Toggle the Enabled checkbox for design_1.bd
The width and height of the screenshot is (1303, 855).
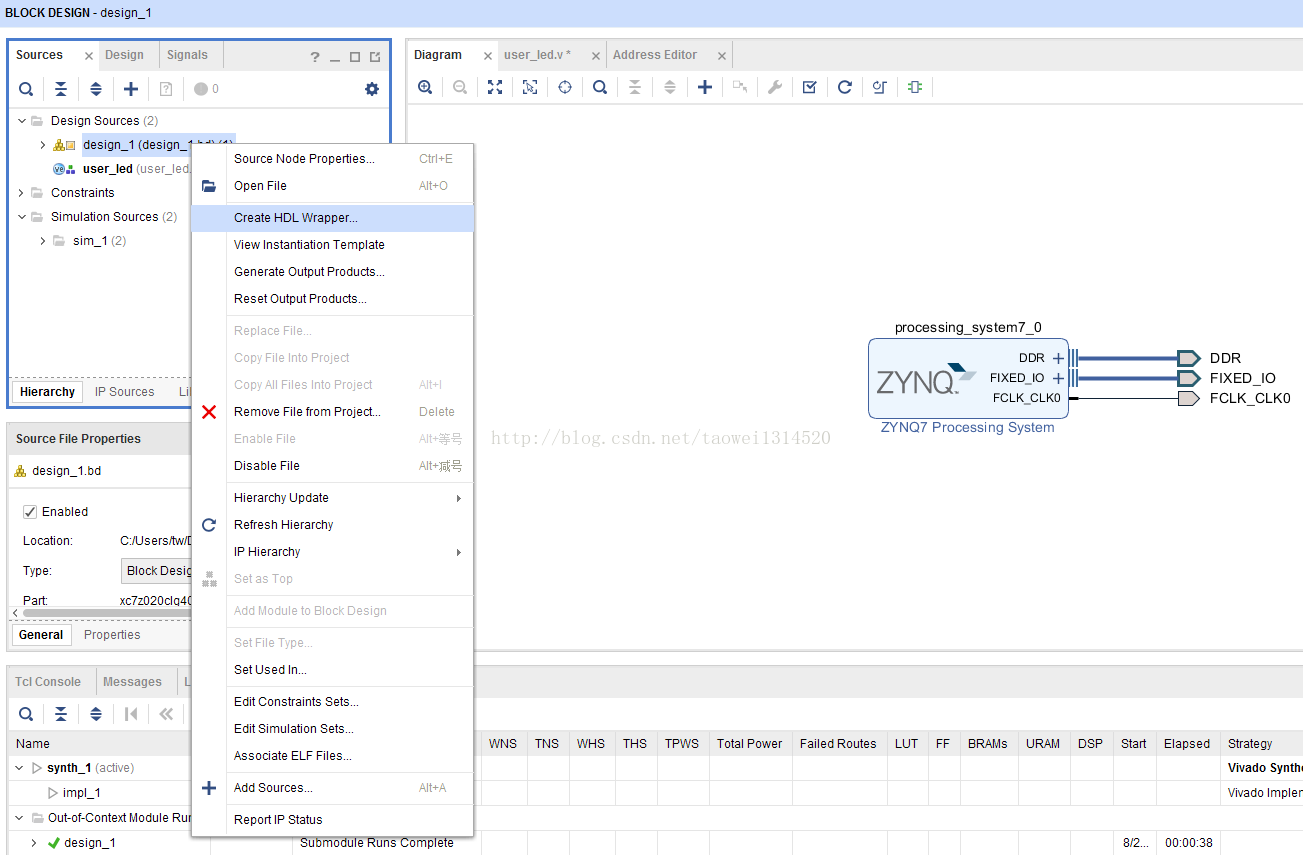(30, 512)
